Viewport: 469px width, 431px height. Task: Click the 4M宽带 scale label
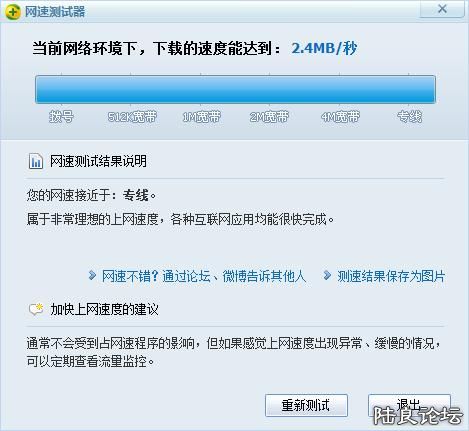click(x=340, y=117)
